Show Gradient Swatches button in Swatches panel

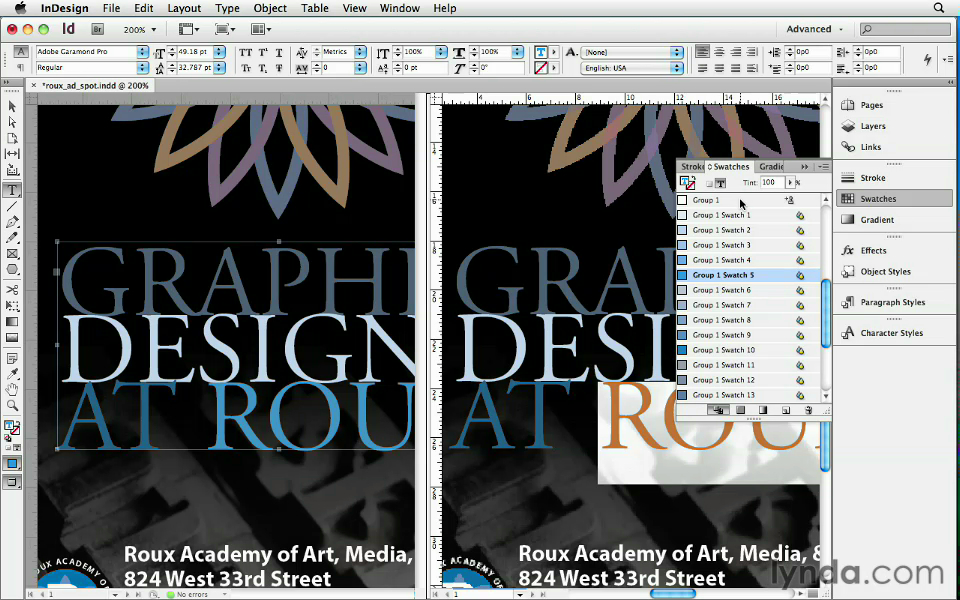(763, 410)
